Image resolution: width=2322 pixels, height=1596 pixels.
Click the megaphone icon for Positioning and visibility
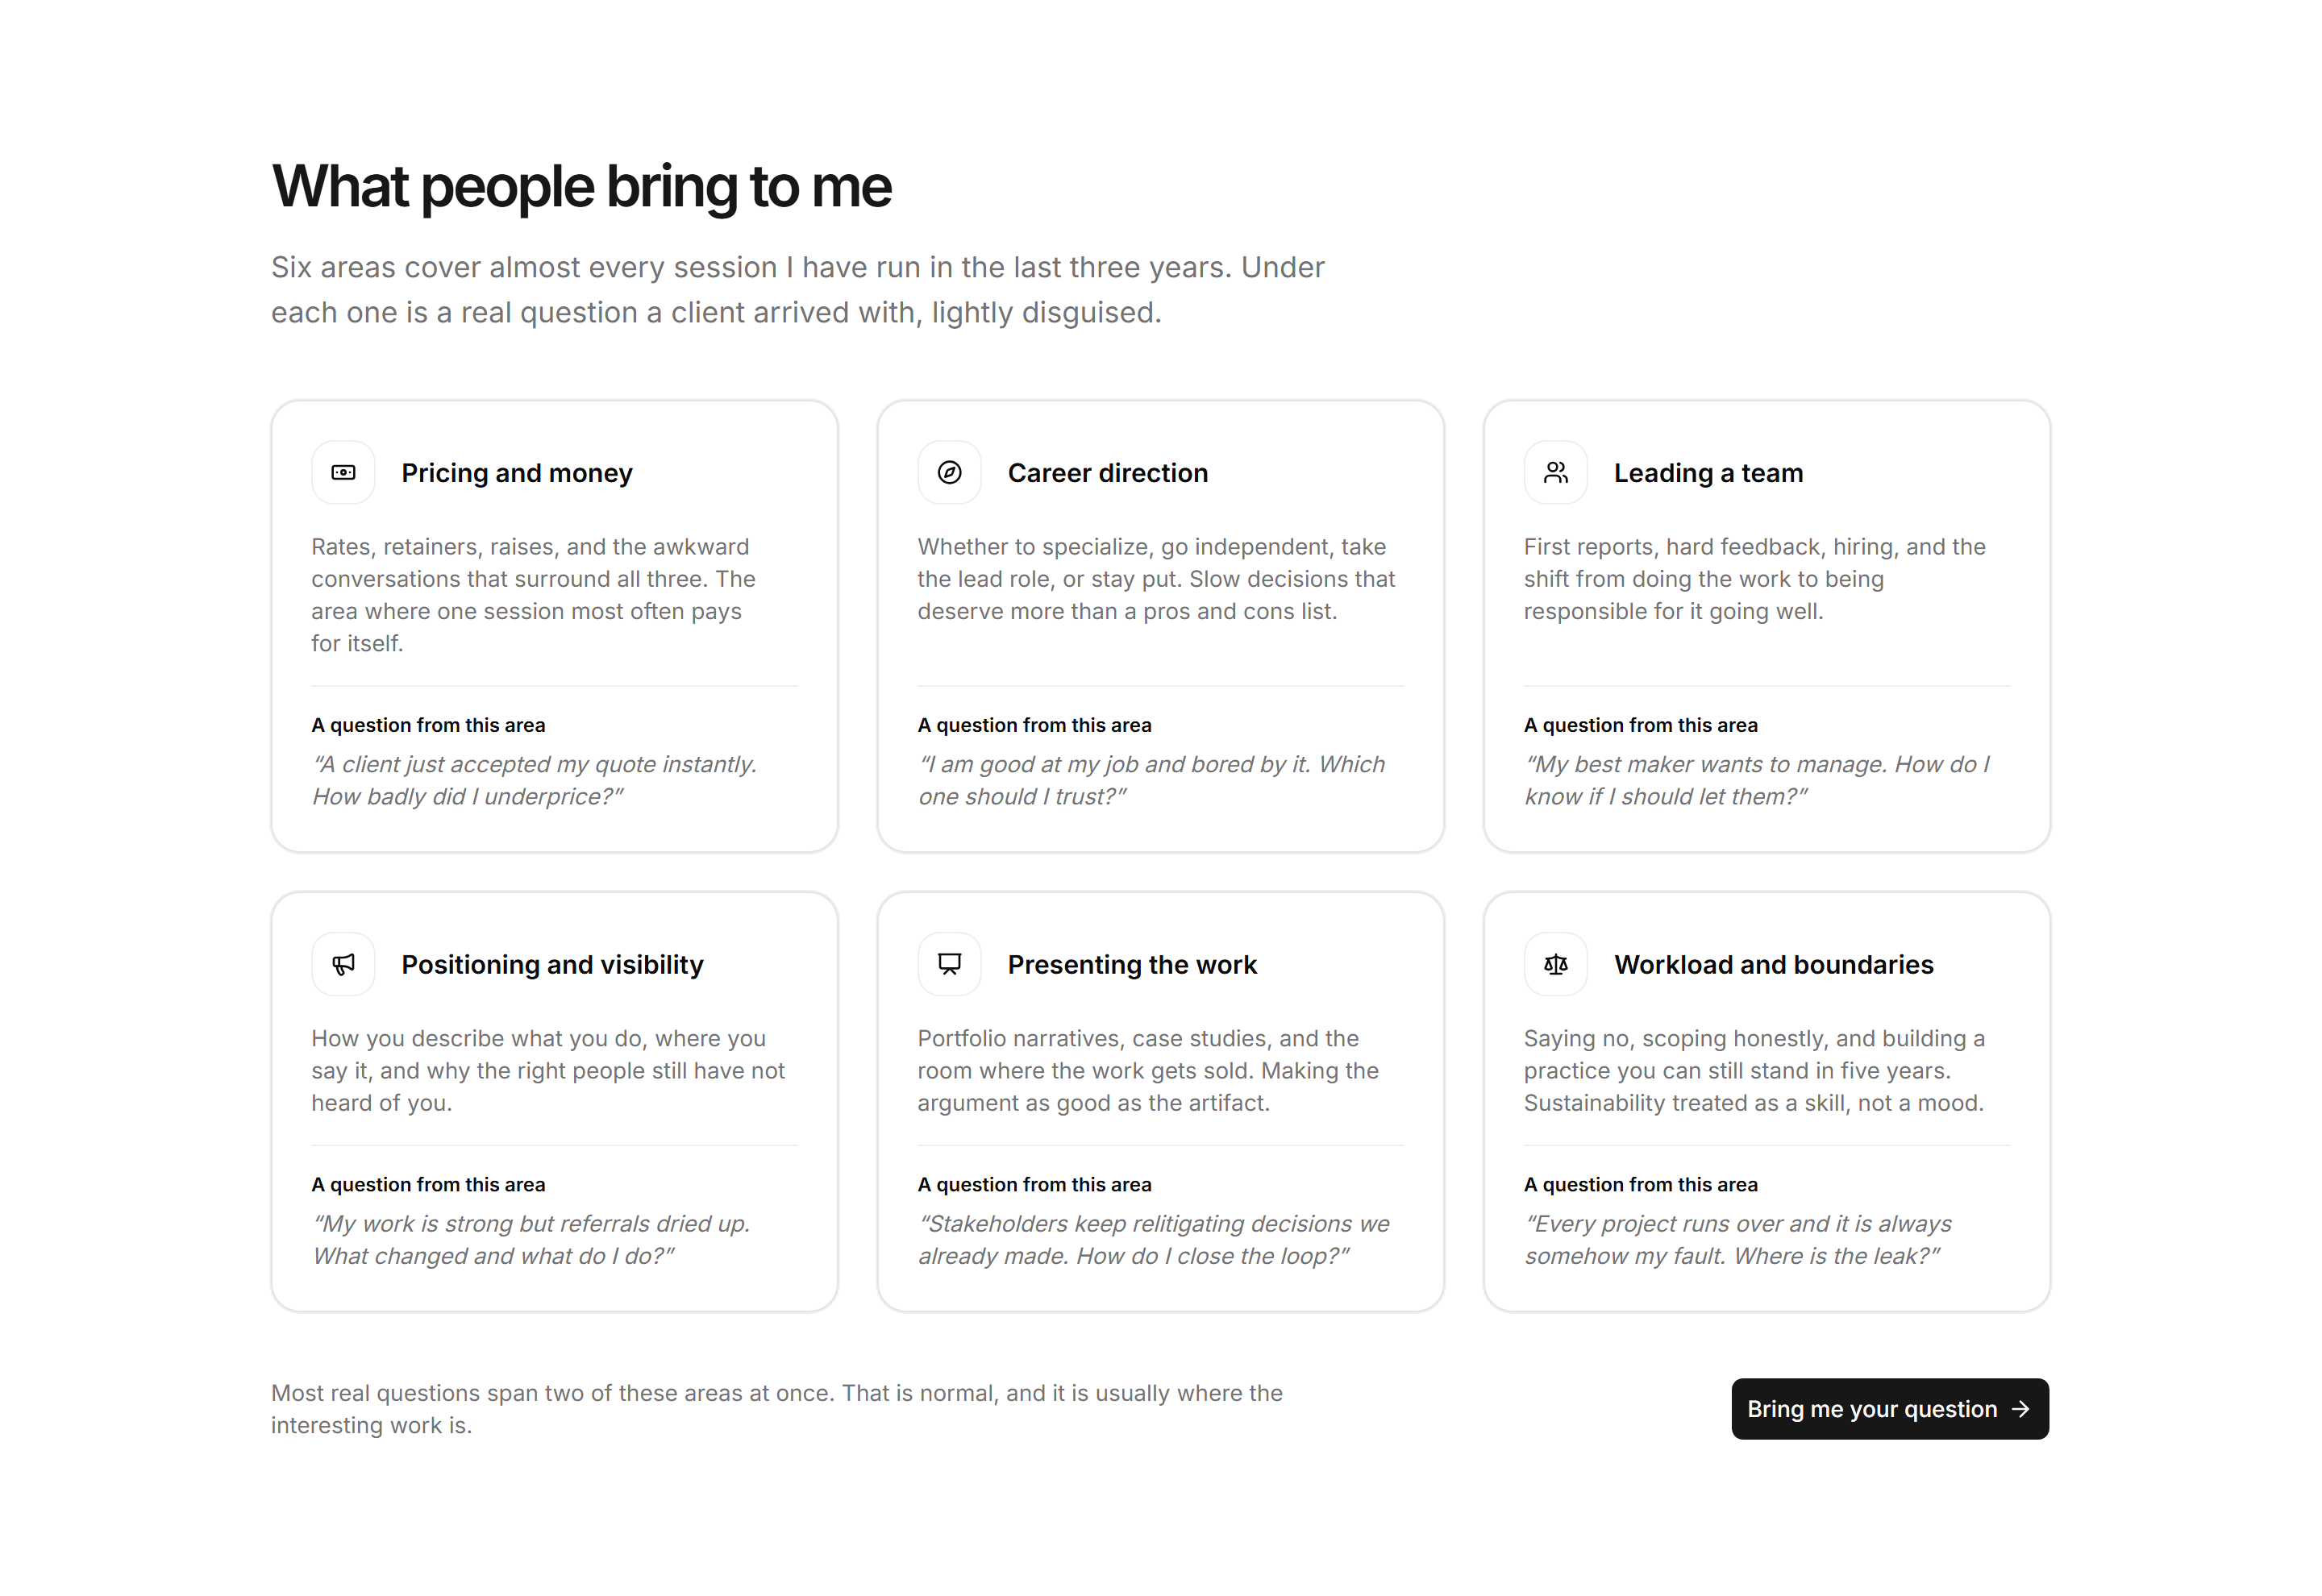point(343,964)
